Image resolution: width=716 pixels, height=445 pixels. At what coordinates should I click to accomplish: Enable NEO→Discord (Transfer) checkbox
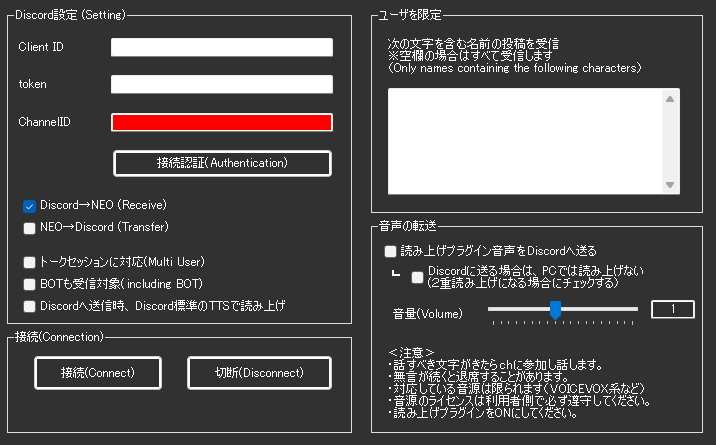pyautogui.click(x=29, y=228)
